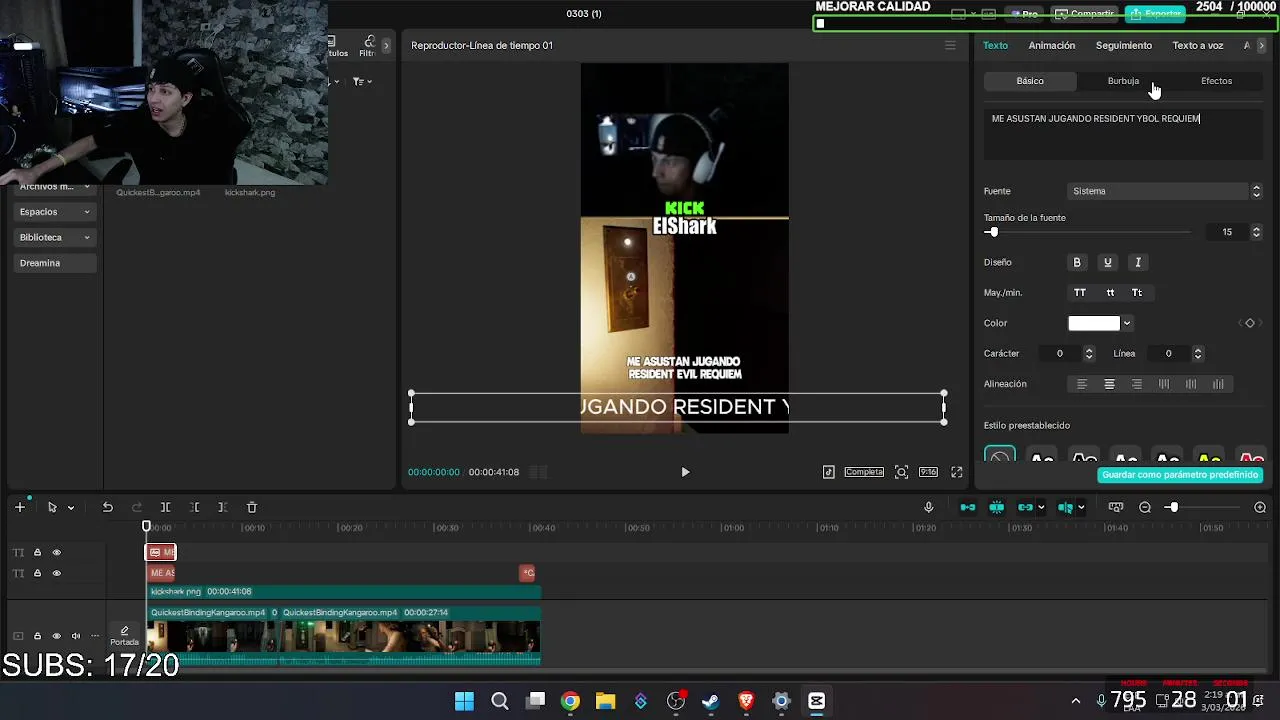Viewport: 1280px width, 720px height.
Task: Click the Carácter spacing stepper
Action: 1089,353
